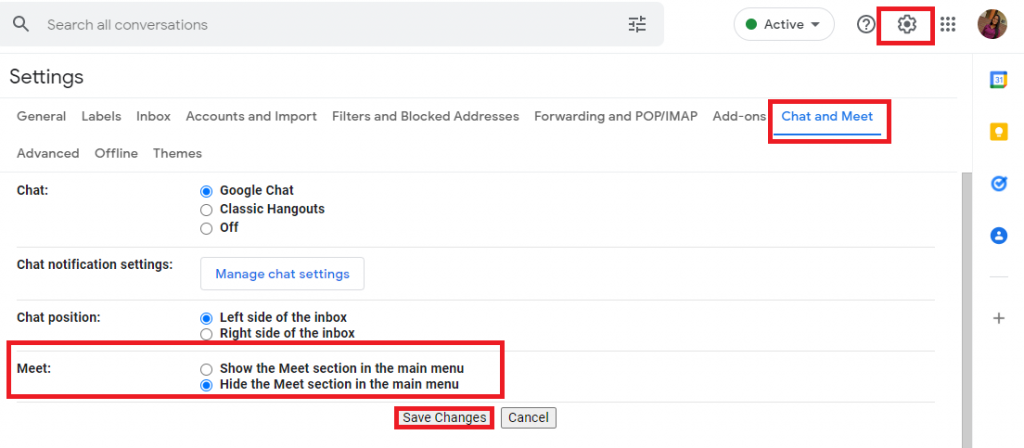
Task: Click the plus icon to get add-ons
Action: pos(998,318)
